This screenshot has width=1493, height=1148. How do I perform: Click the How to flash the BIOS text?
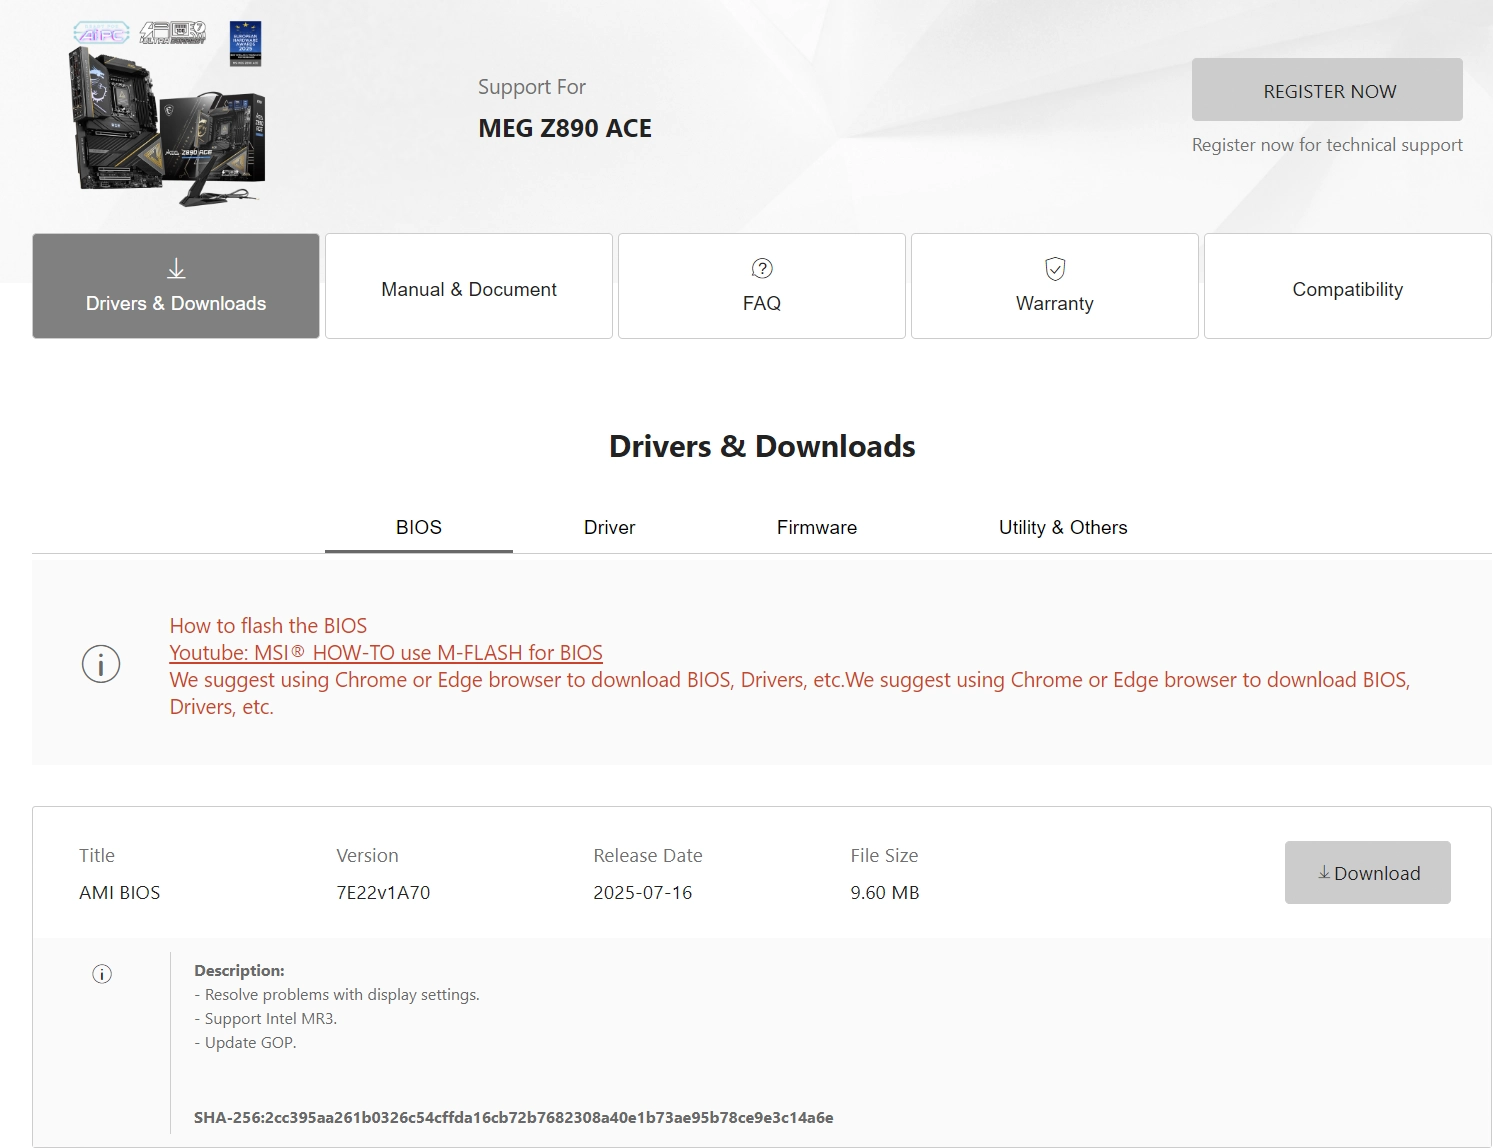pos(267,625)
